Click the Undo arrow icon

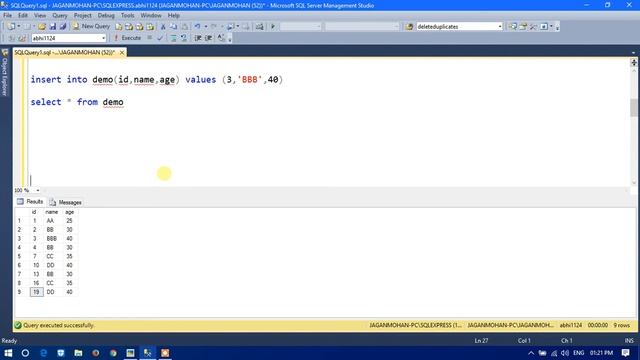tap(198, 27)
